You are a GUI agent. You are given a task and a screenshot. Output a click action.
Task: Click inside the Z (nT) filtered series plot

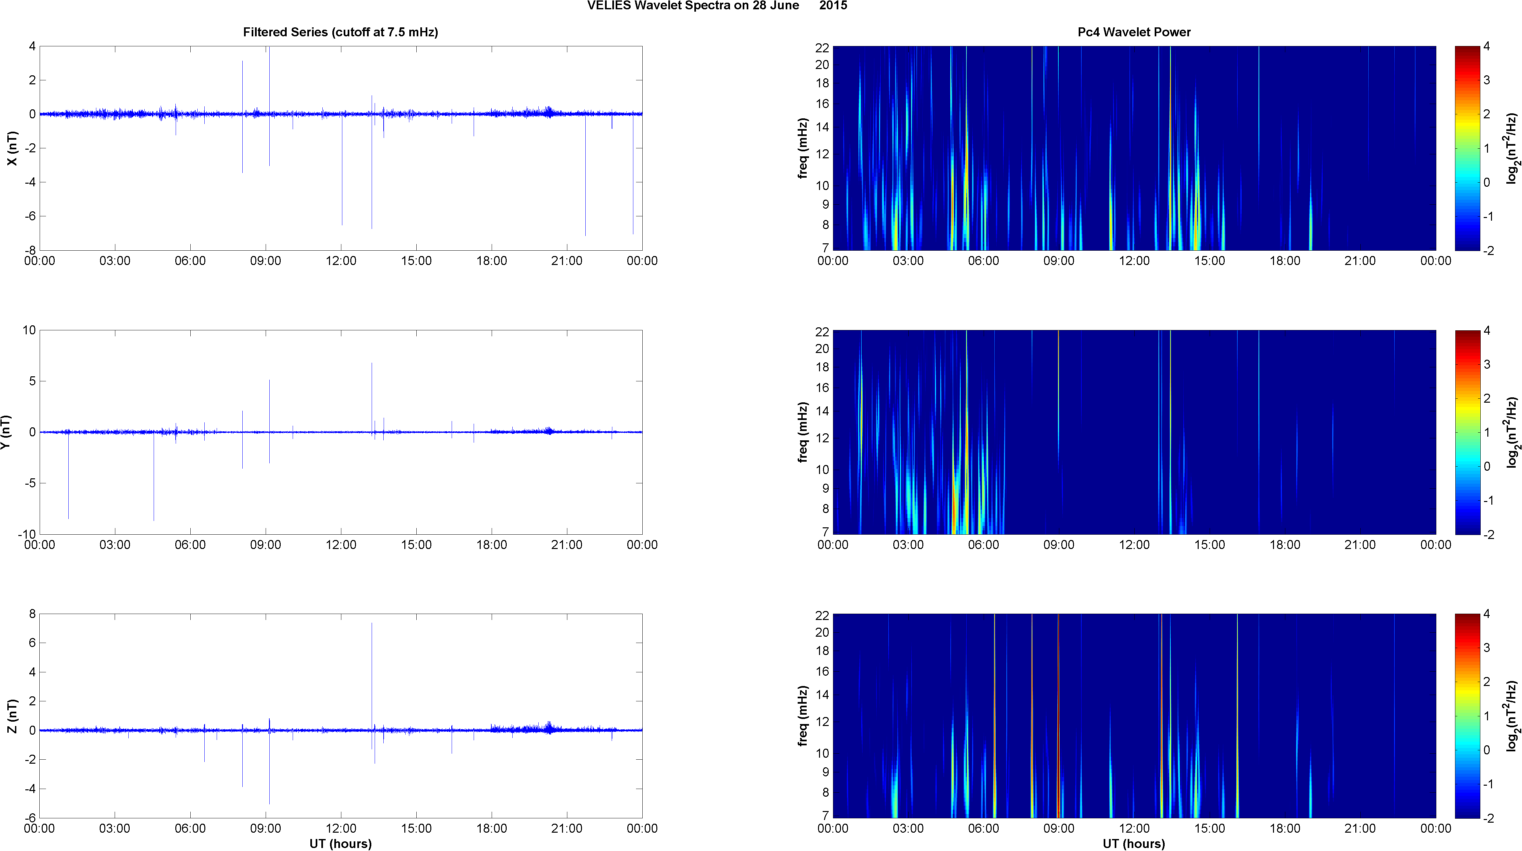pos(340,770)
